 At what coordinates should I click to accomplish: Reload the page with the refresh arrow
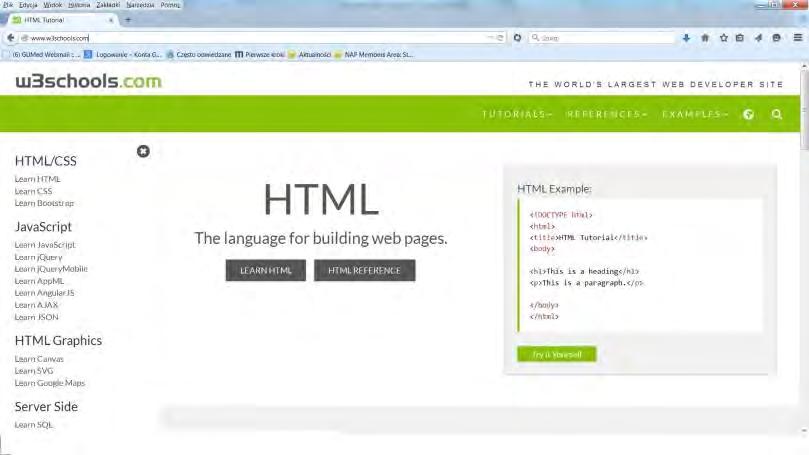(x=499, y=38)
